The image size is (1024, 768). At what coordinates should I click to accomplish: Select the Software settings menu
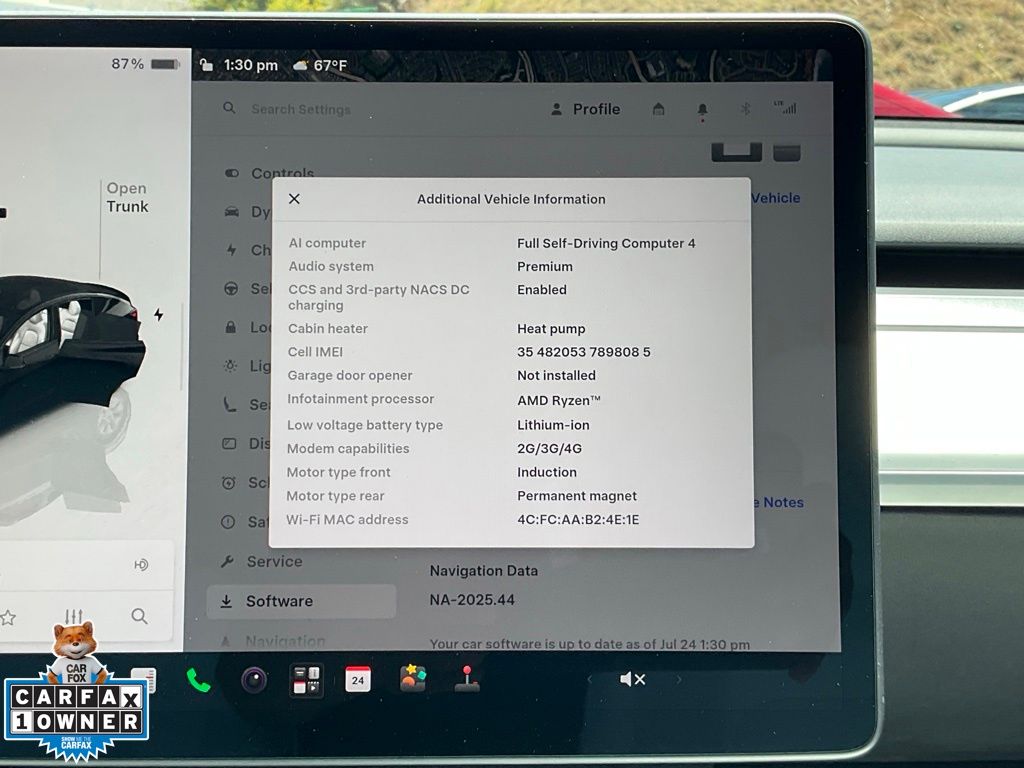(x=302, y=601)
